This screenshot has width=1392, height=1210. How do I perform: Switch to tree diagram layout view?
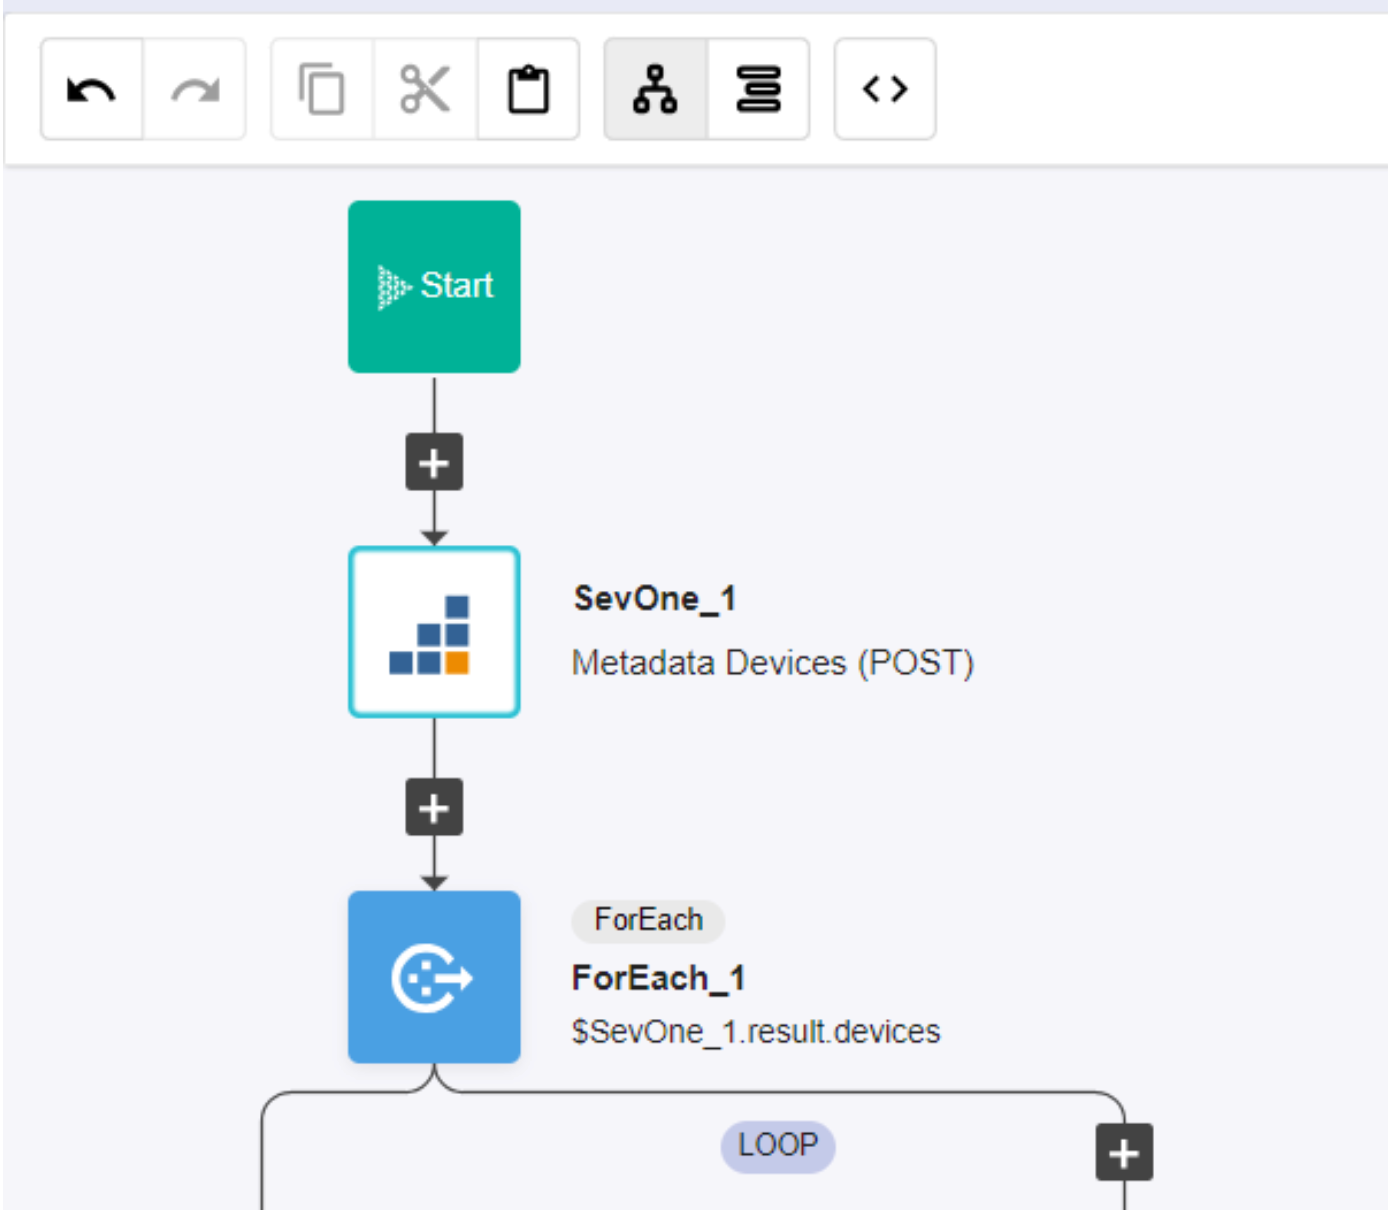pos(656,90)
